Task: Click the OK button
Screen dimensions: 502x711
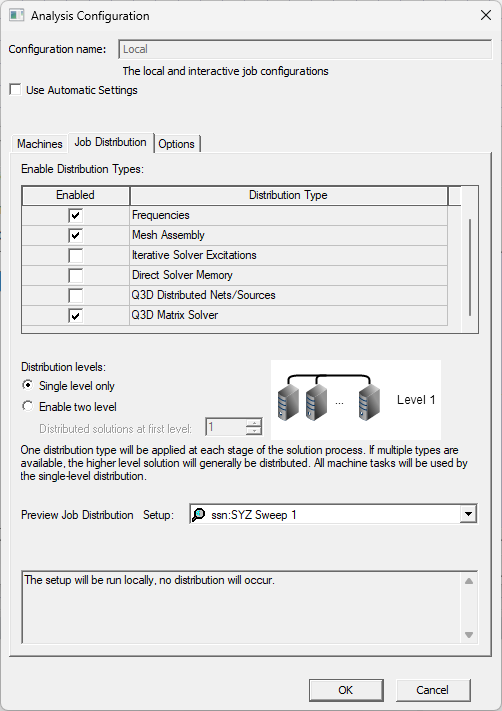Action: click(346, 690)
